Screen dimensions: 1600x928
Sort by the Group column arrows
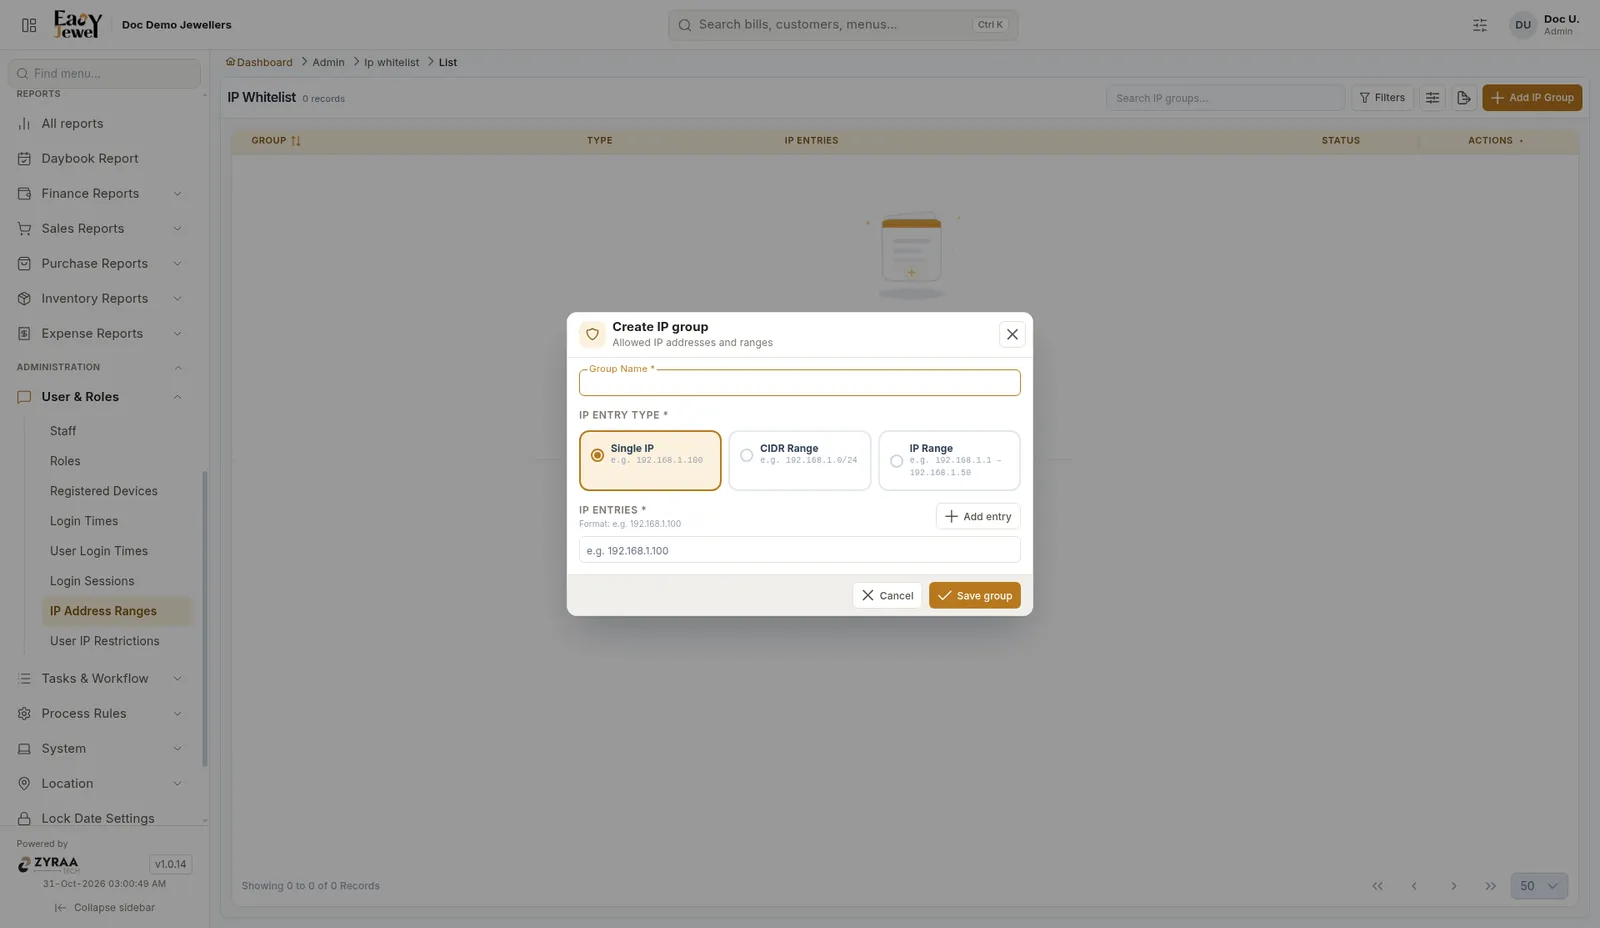(295, 141)
